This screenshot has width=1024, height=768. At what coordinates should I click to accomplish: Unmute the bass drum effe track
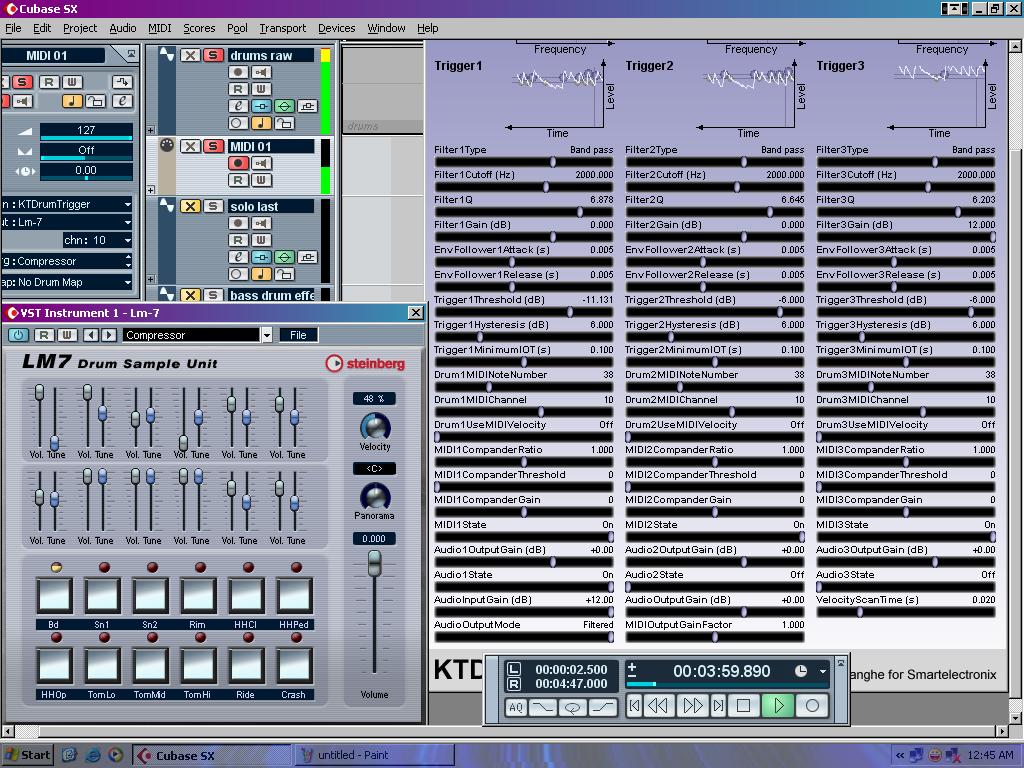189,295
